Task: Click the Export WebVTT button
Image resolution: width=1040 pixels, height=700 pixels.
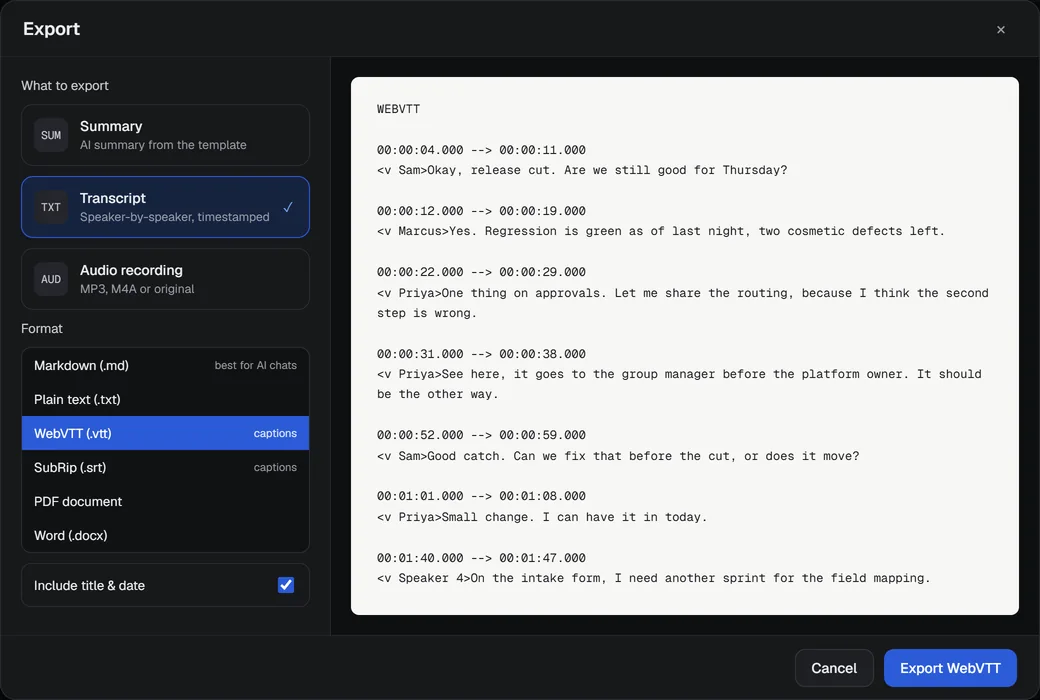Action: coord(950,668)
